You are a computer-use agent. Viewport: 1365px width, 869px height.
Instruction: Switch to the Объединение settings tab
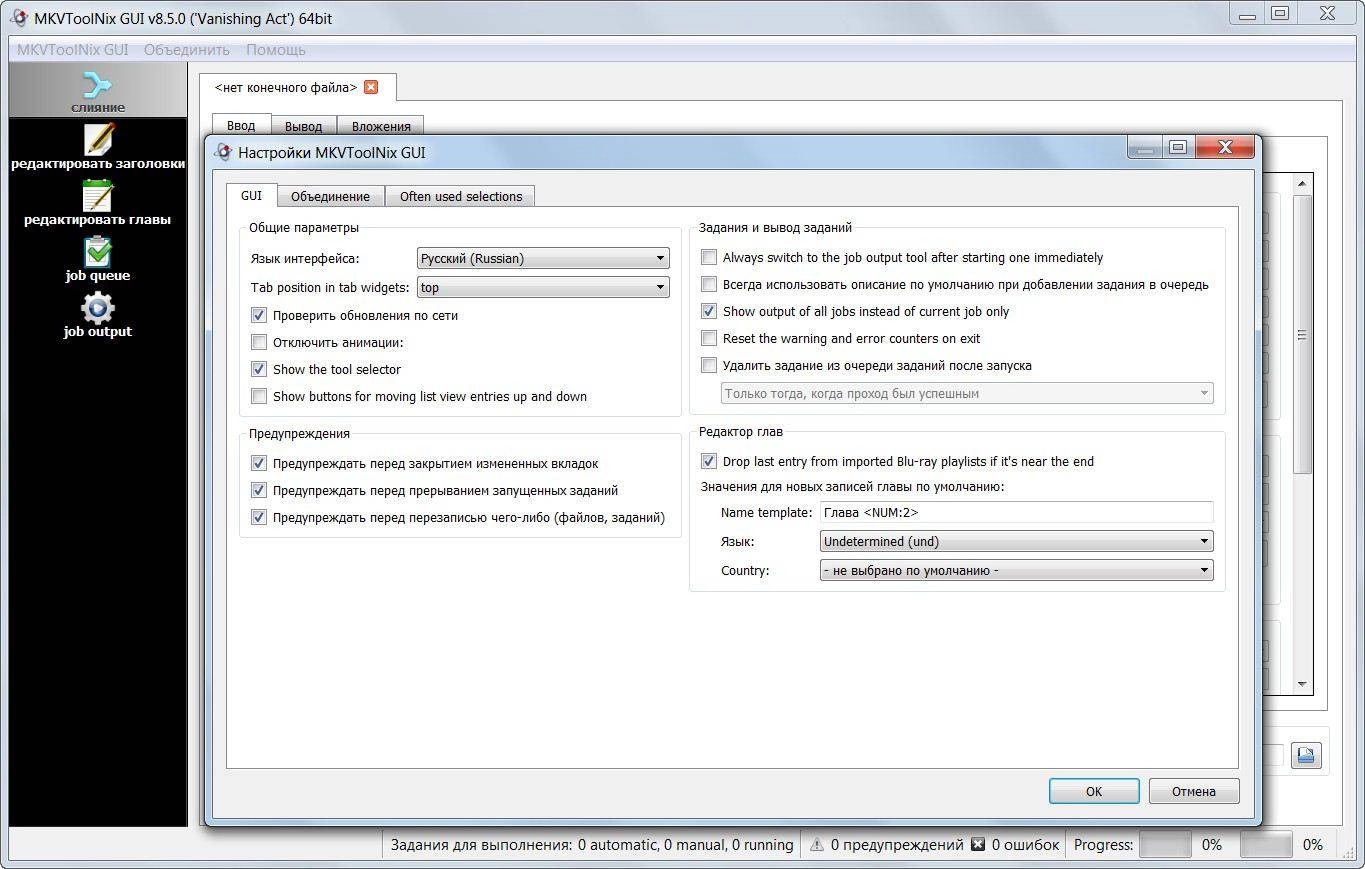[330, 196]
